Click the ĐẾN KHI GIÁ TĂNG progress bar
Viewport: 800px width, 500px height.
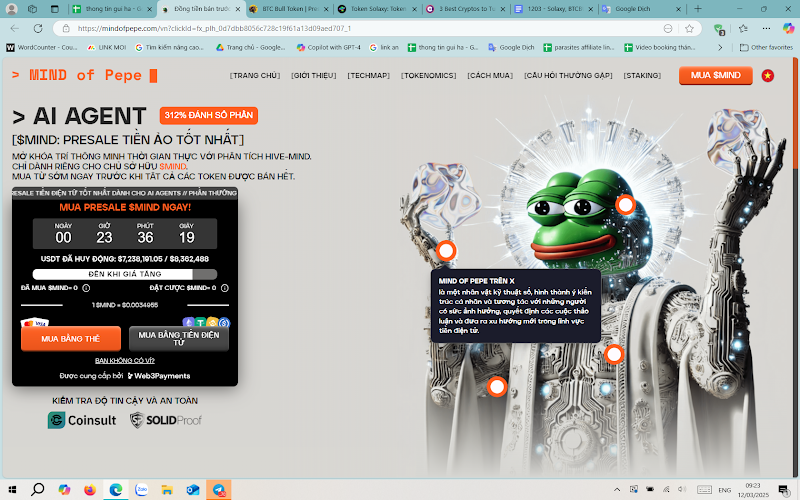[125, 274]
